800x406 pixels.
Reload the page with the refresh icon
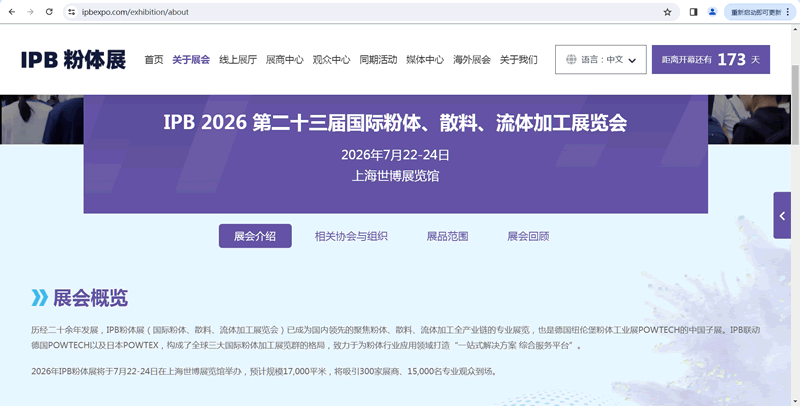pos(48,12)
